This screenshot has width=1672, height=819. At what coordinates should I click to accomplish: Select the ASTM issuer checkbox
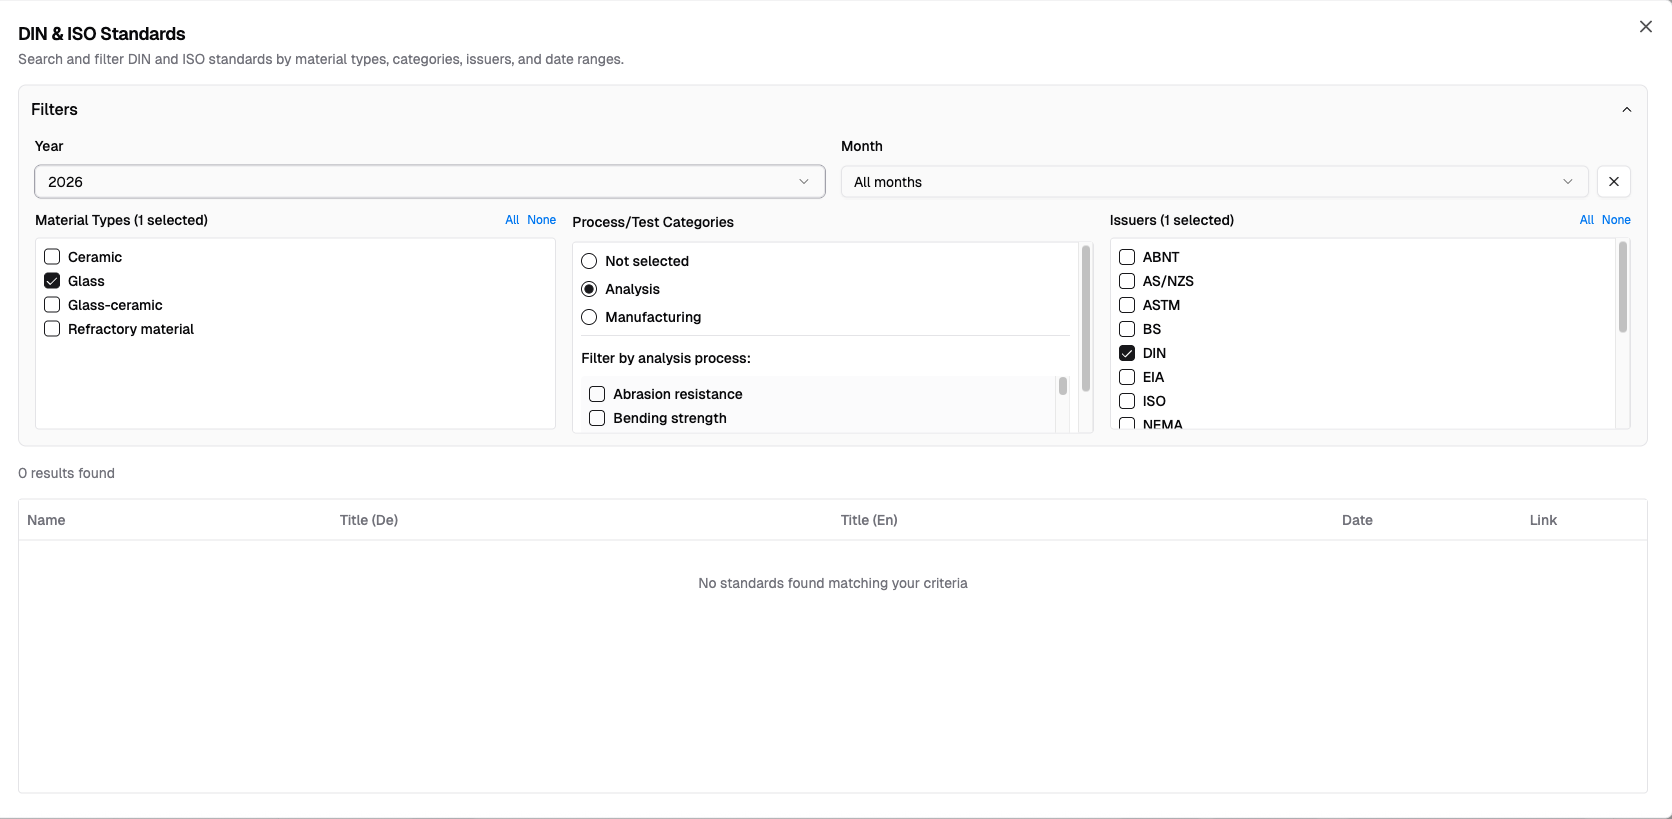click(1127, 305)
